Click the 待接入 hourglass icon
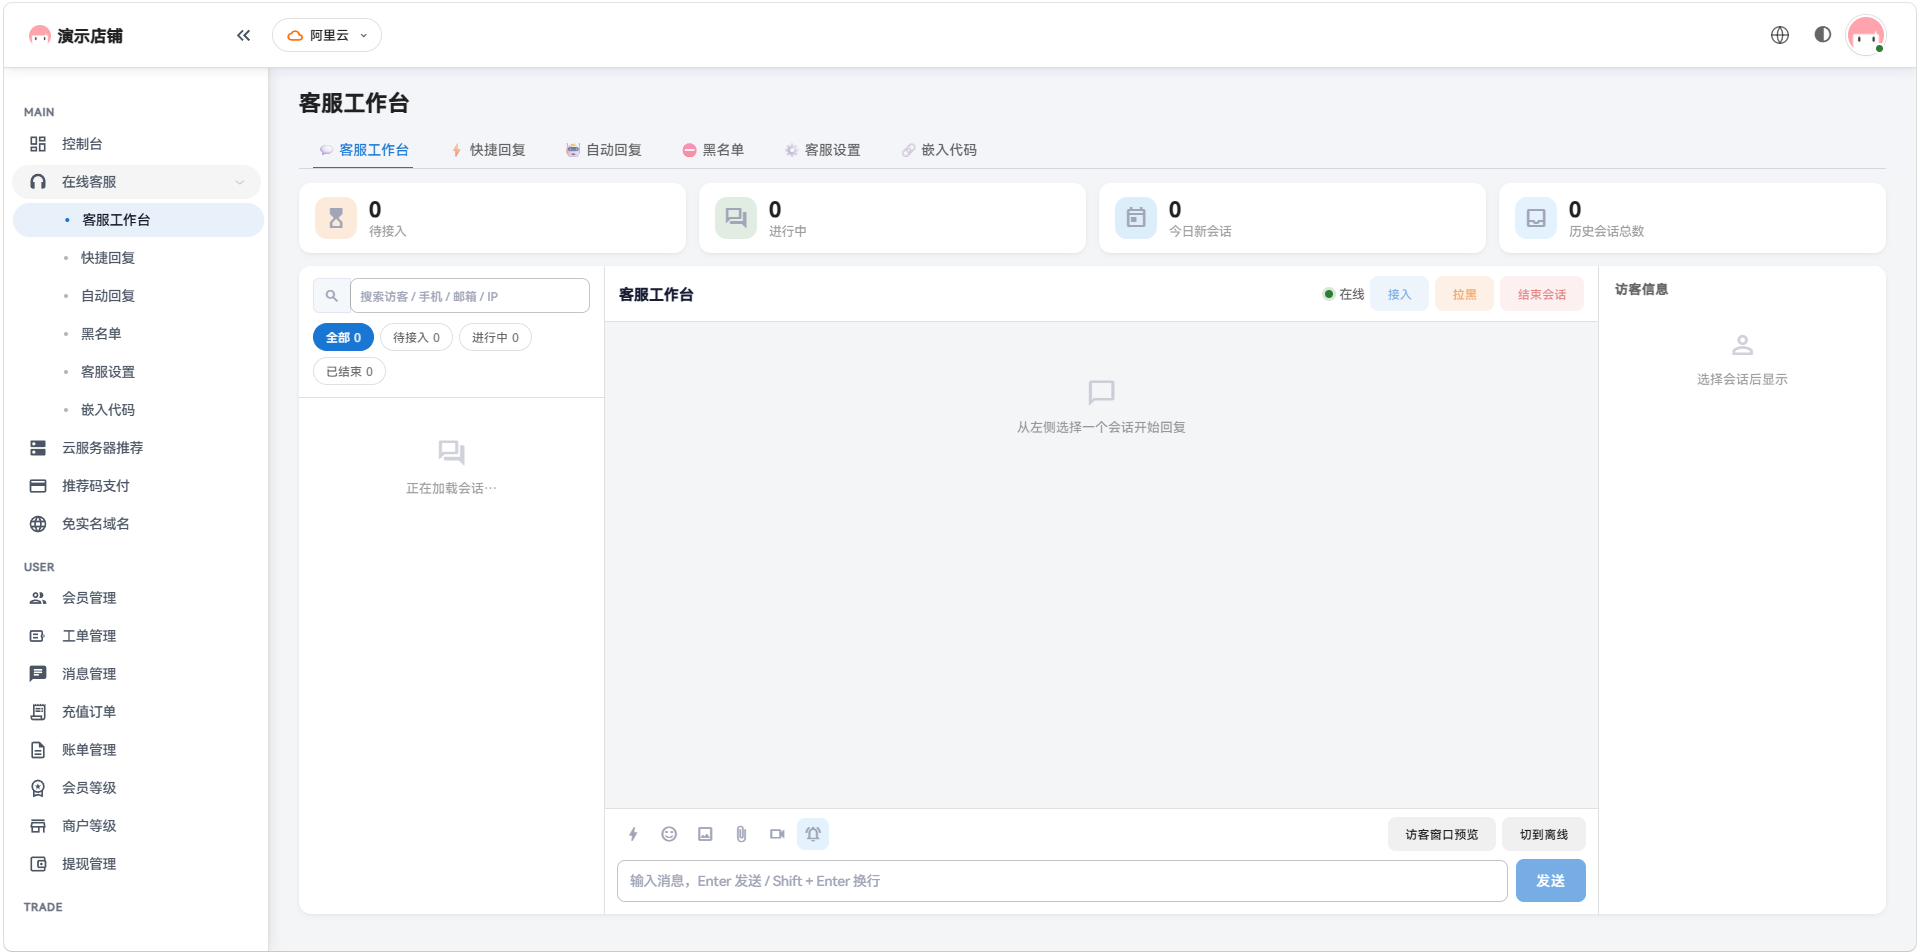 pyautogui.click(x=336, y=218)
